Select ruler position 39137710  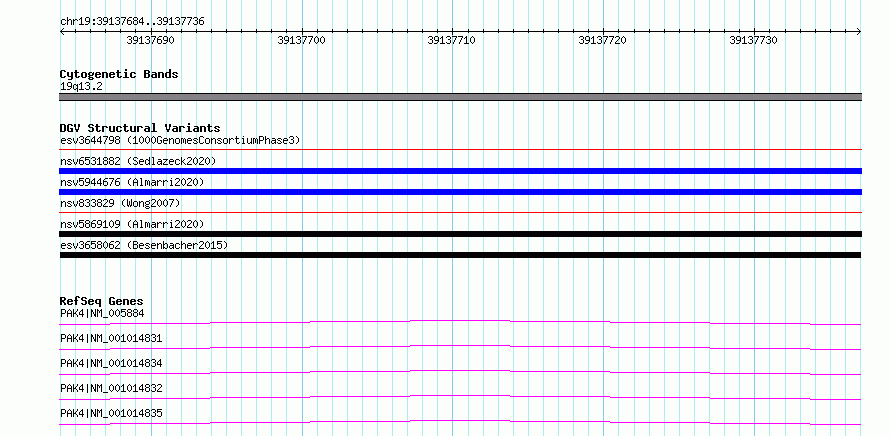pyautogui.click(x=452, y=40)
